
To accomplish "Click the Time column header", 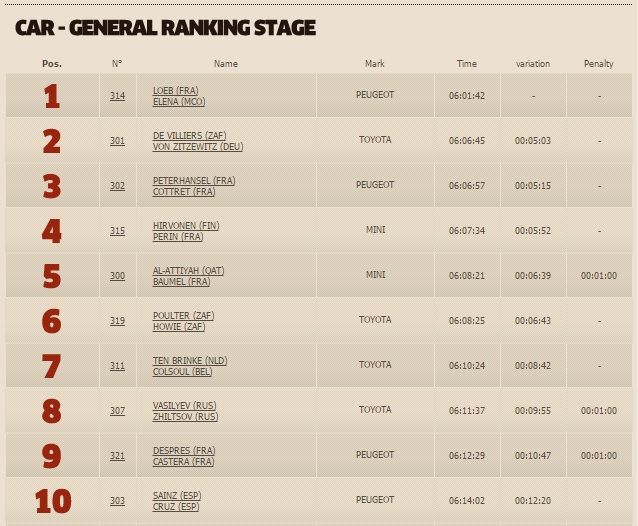I will [x=467, y=64].
